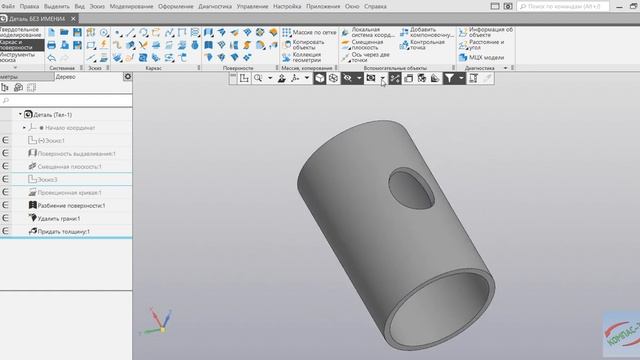The image size is (640, 360).
Task: Select the Arc tool in Каркас group
Action: point(143,33)
